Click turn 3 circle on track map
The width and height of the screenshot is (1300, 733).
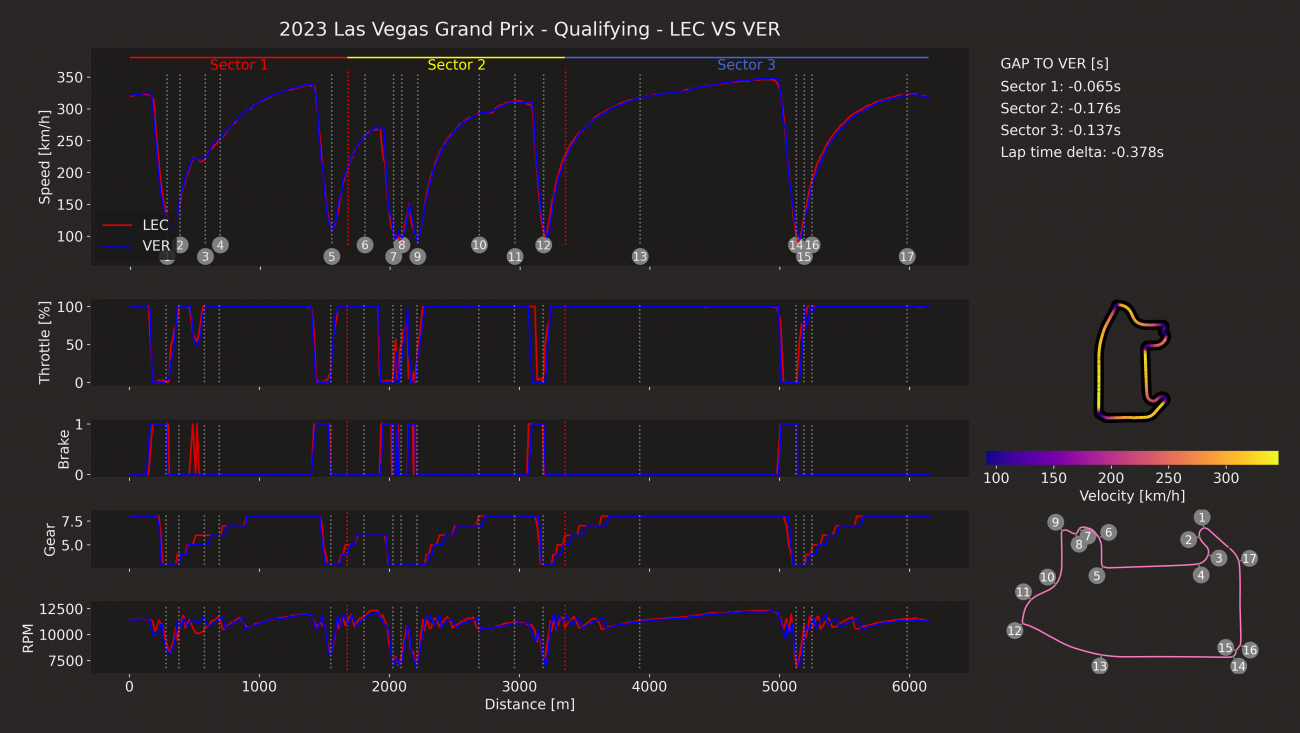tap(1218, 558)
